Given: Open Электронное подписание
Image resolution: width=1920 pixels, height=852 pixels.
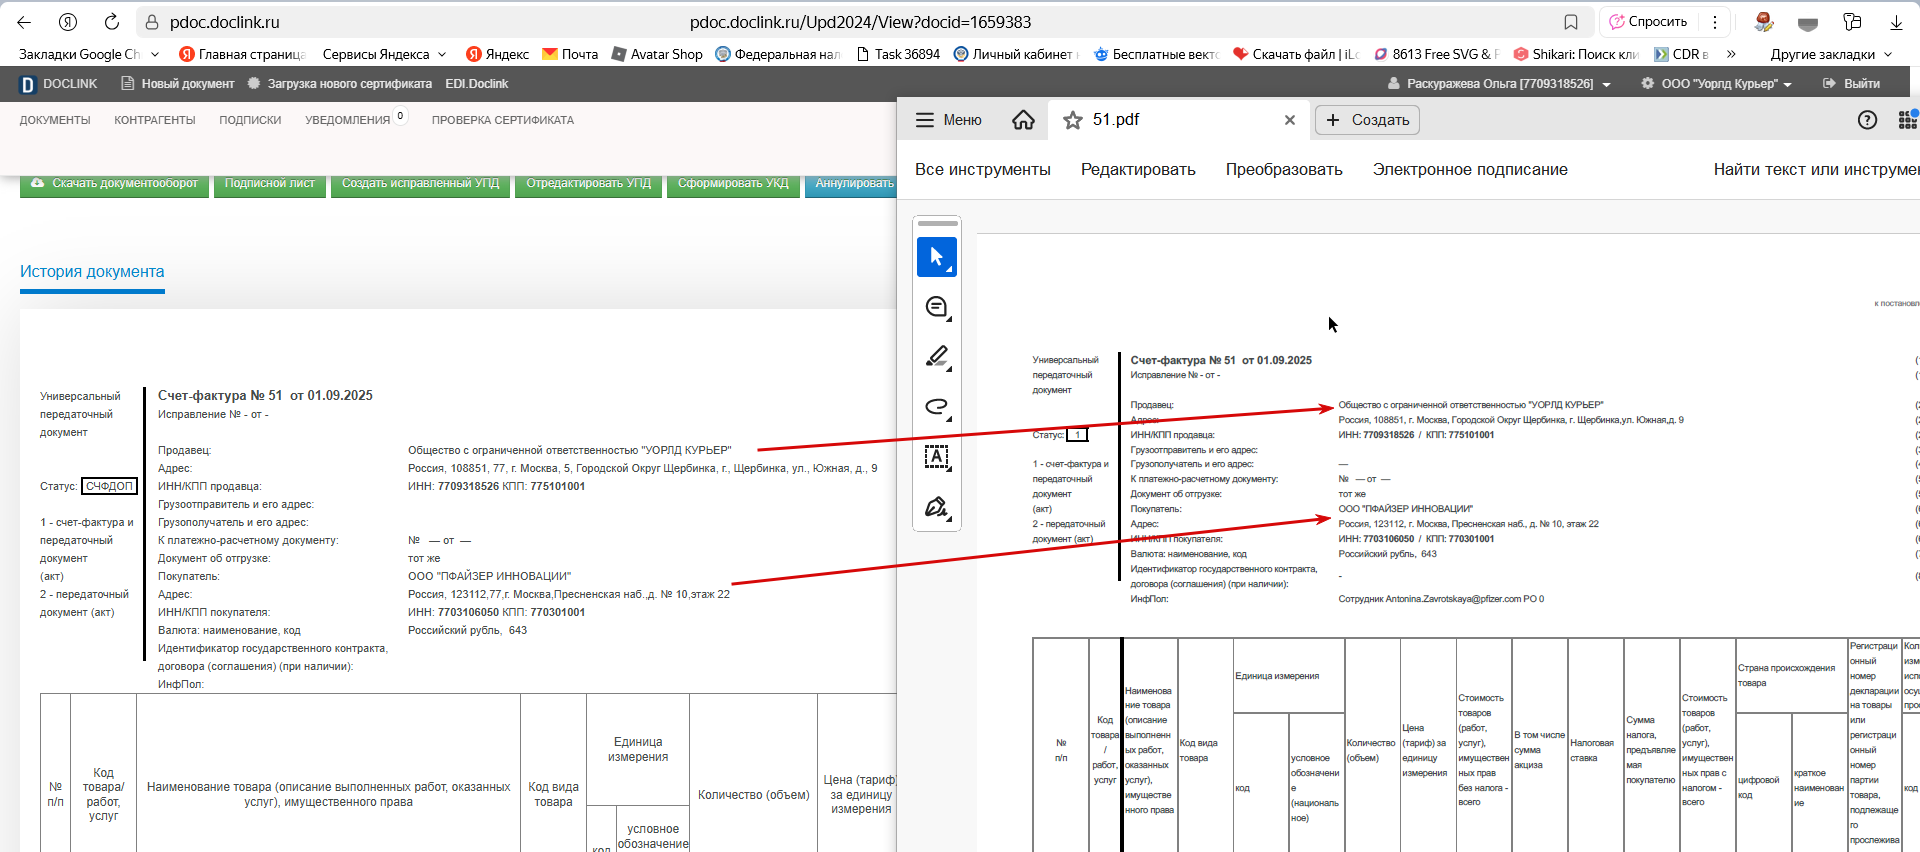Looking at the screenshot, I should pos(1470,170).
